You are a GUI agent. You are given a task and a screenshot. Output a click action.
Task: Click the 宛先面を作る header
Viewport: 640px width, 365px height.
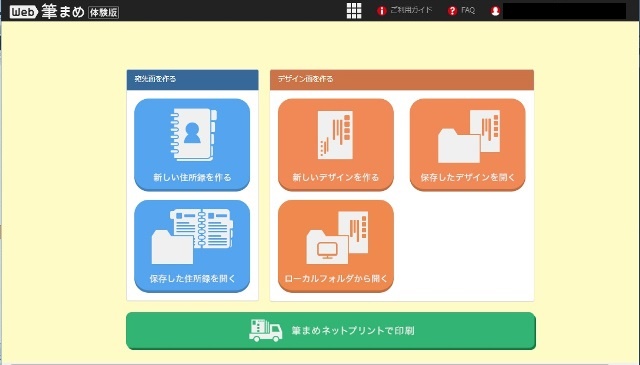tap(193, 79)
